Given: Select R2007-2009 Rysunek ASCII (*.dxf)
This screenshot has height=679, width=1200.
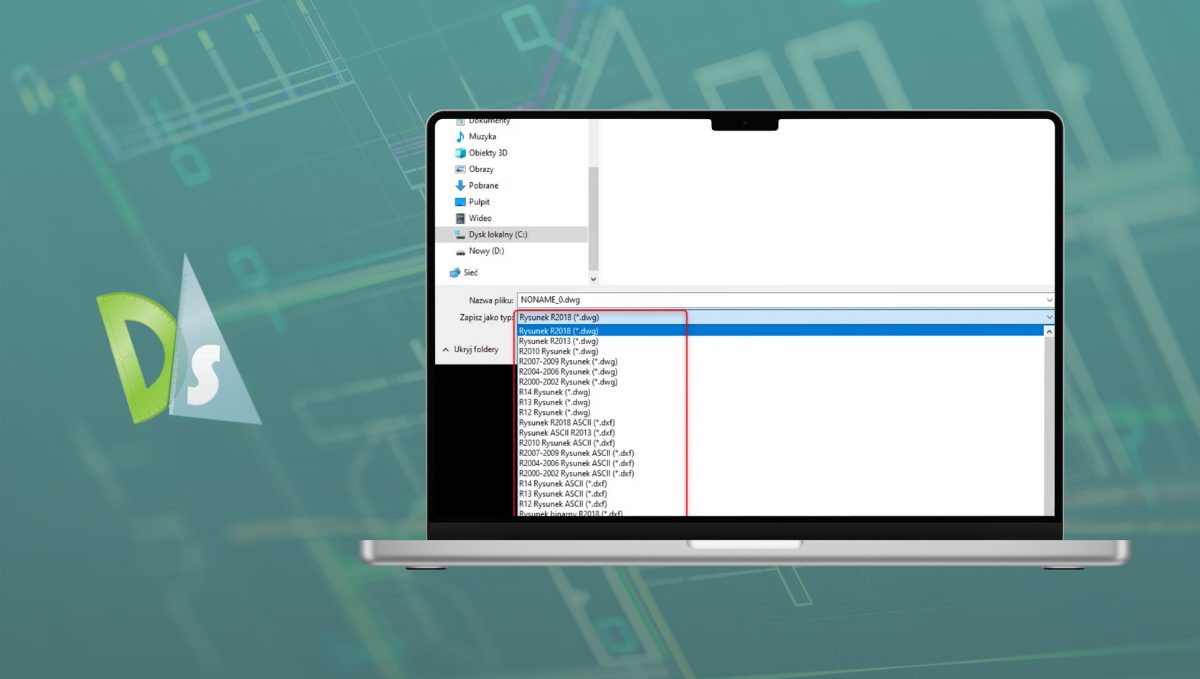Looking at the screenshot, I should pos(576,453).
